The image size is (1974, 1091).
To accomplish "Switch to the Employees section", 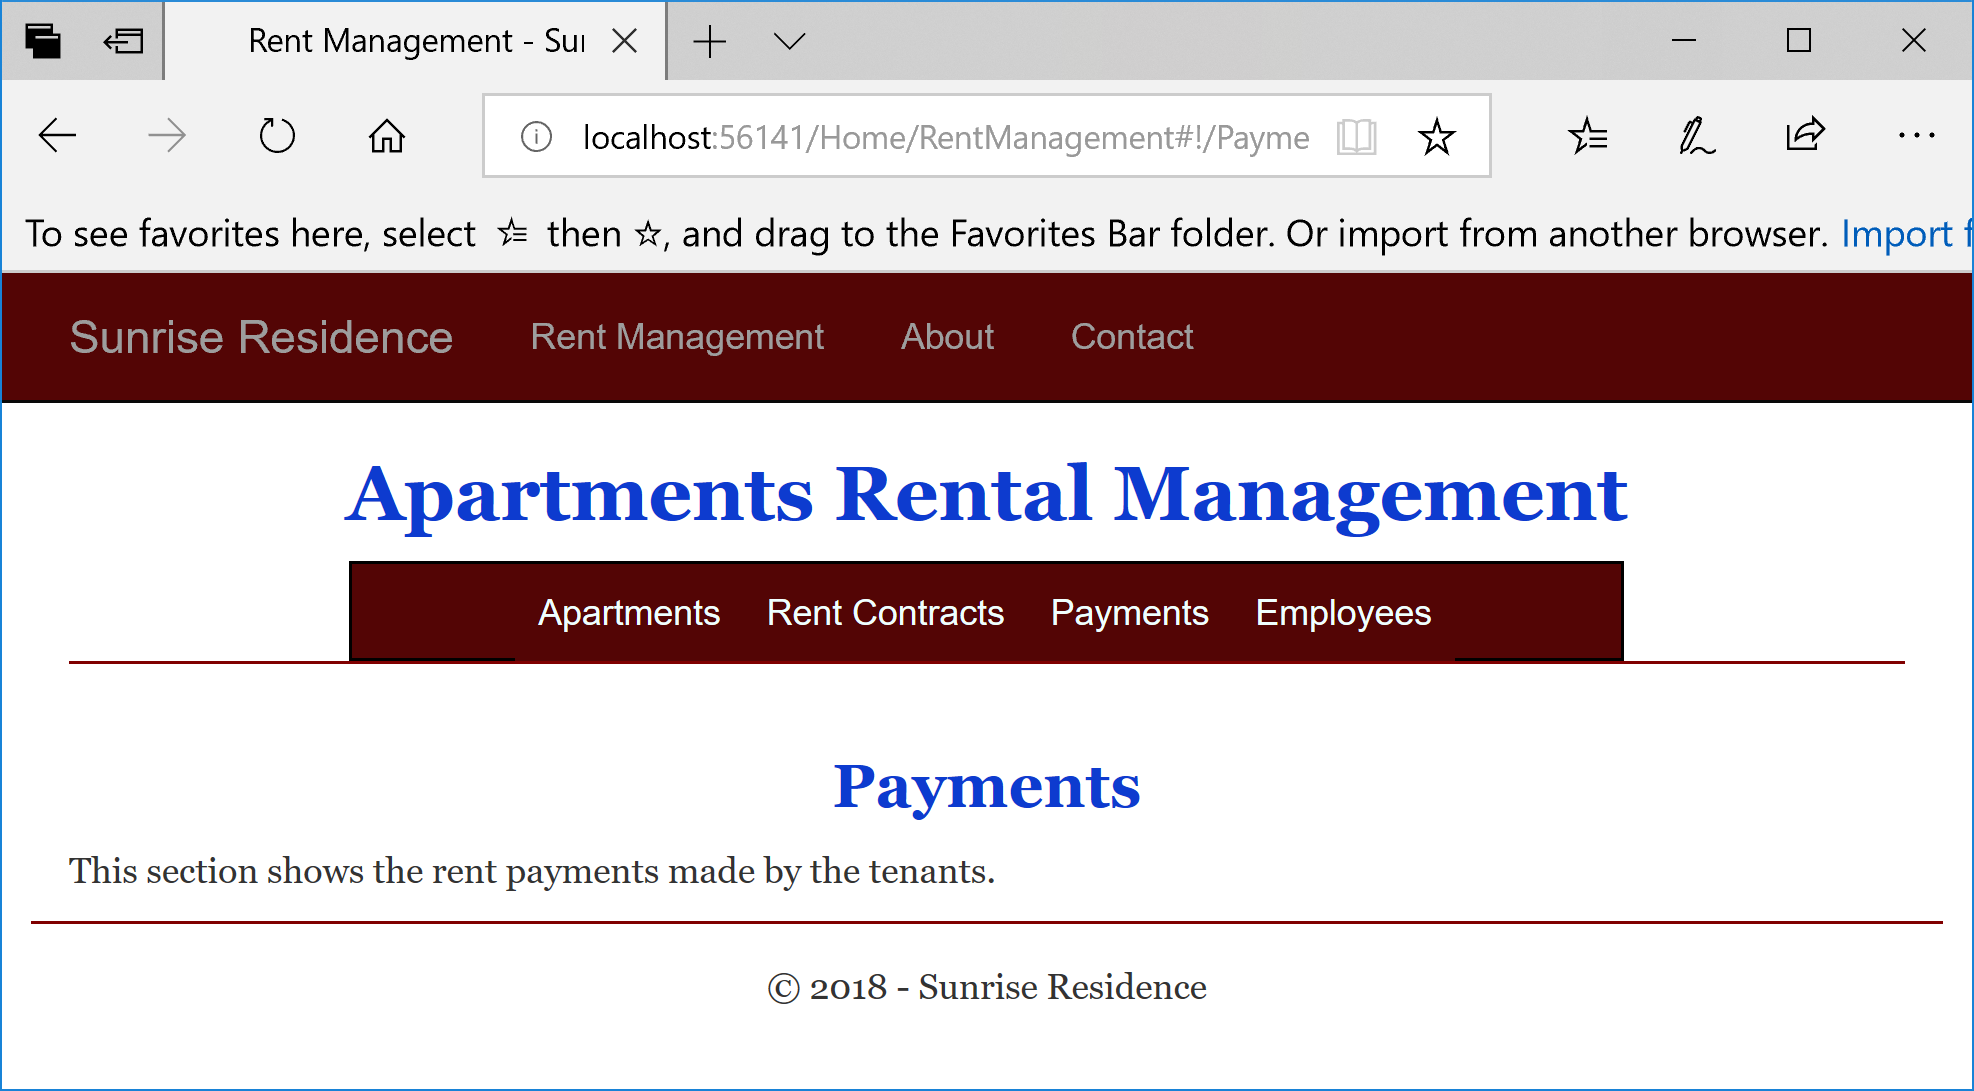I will 1343,613.
